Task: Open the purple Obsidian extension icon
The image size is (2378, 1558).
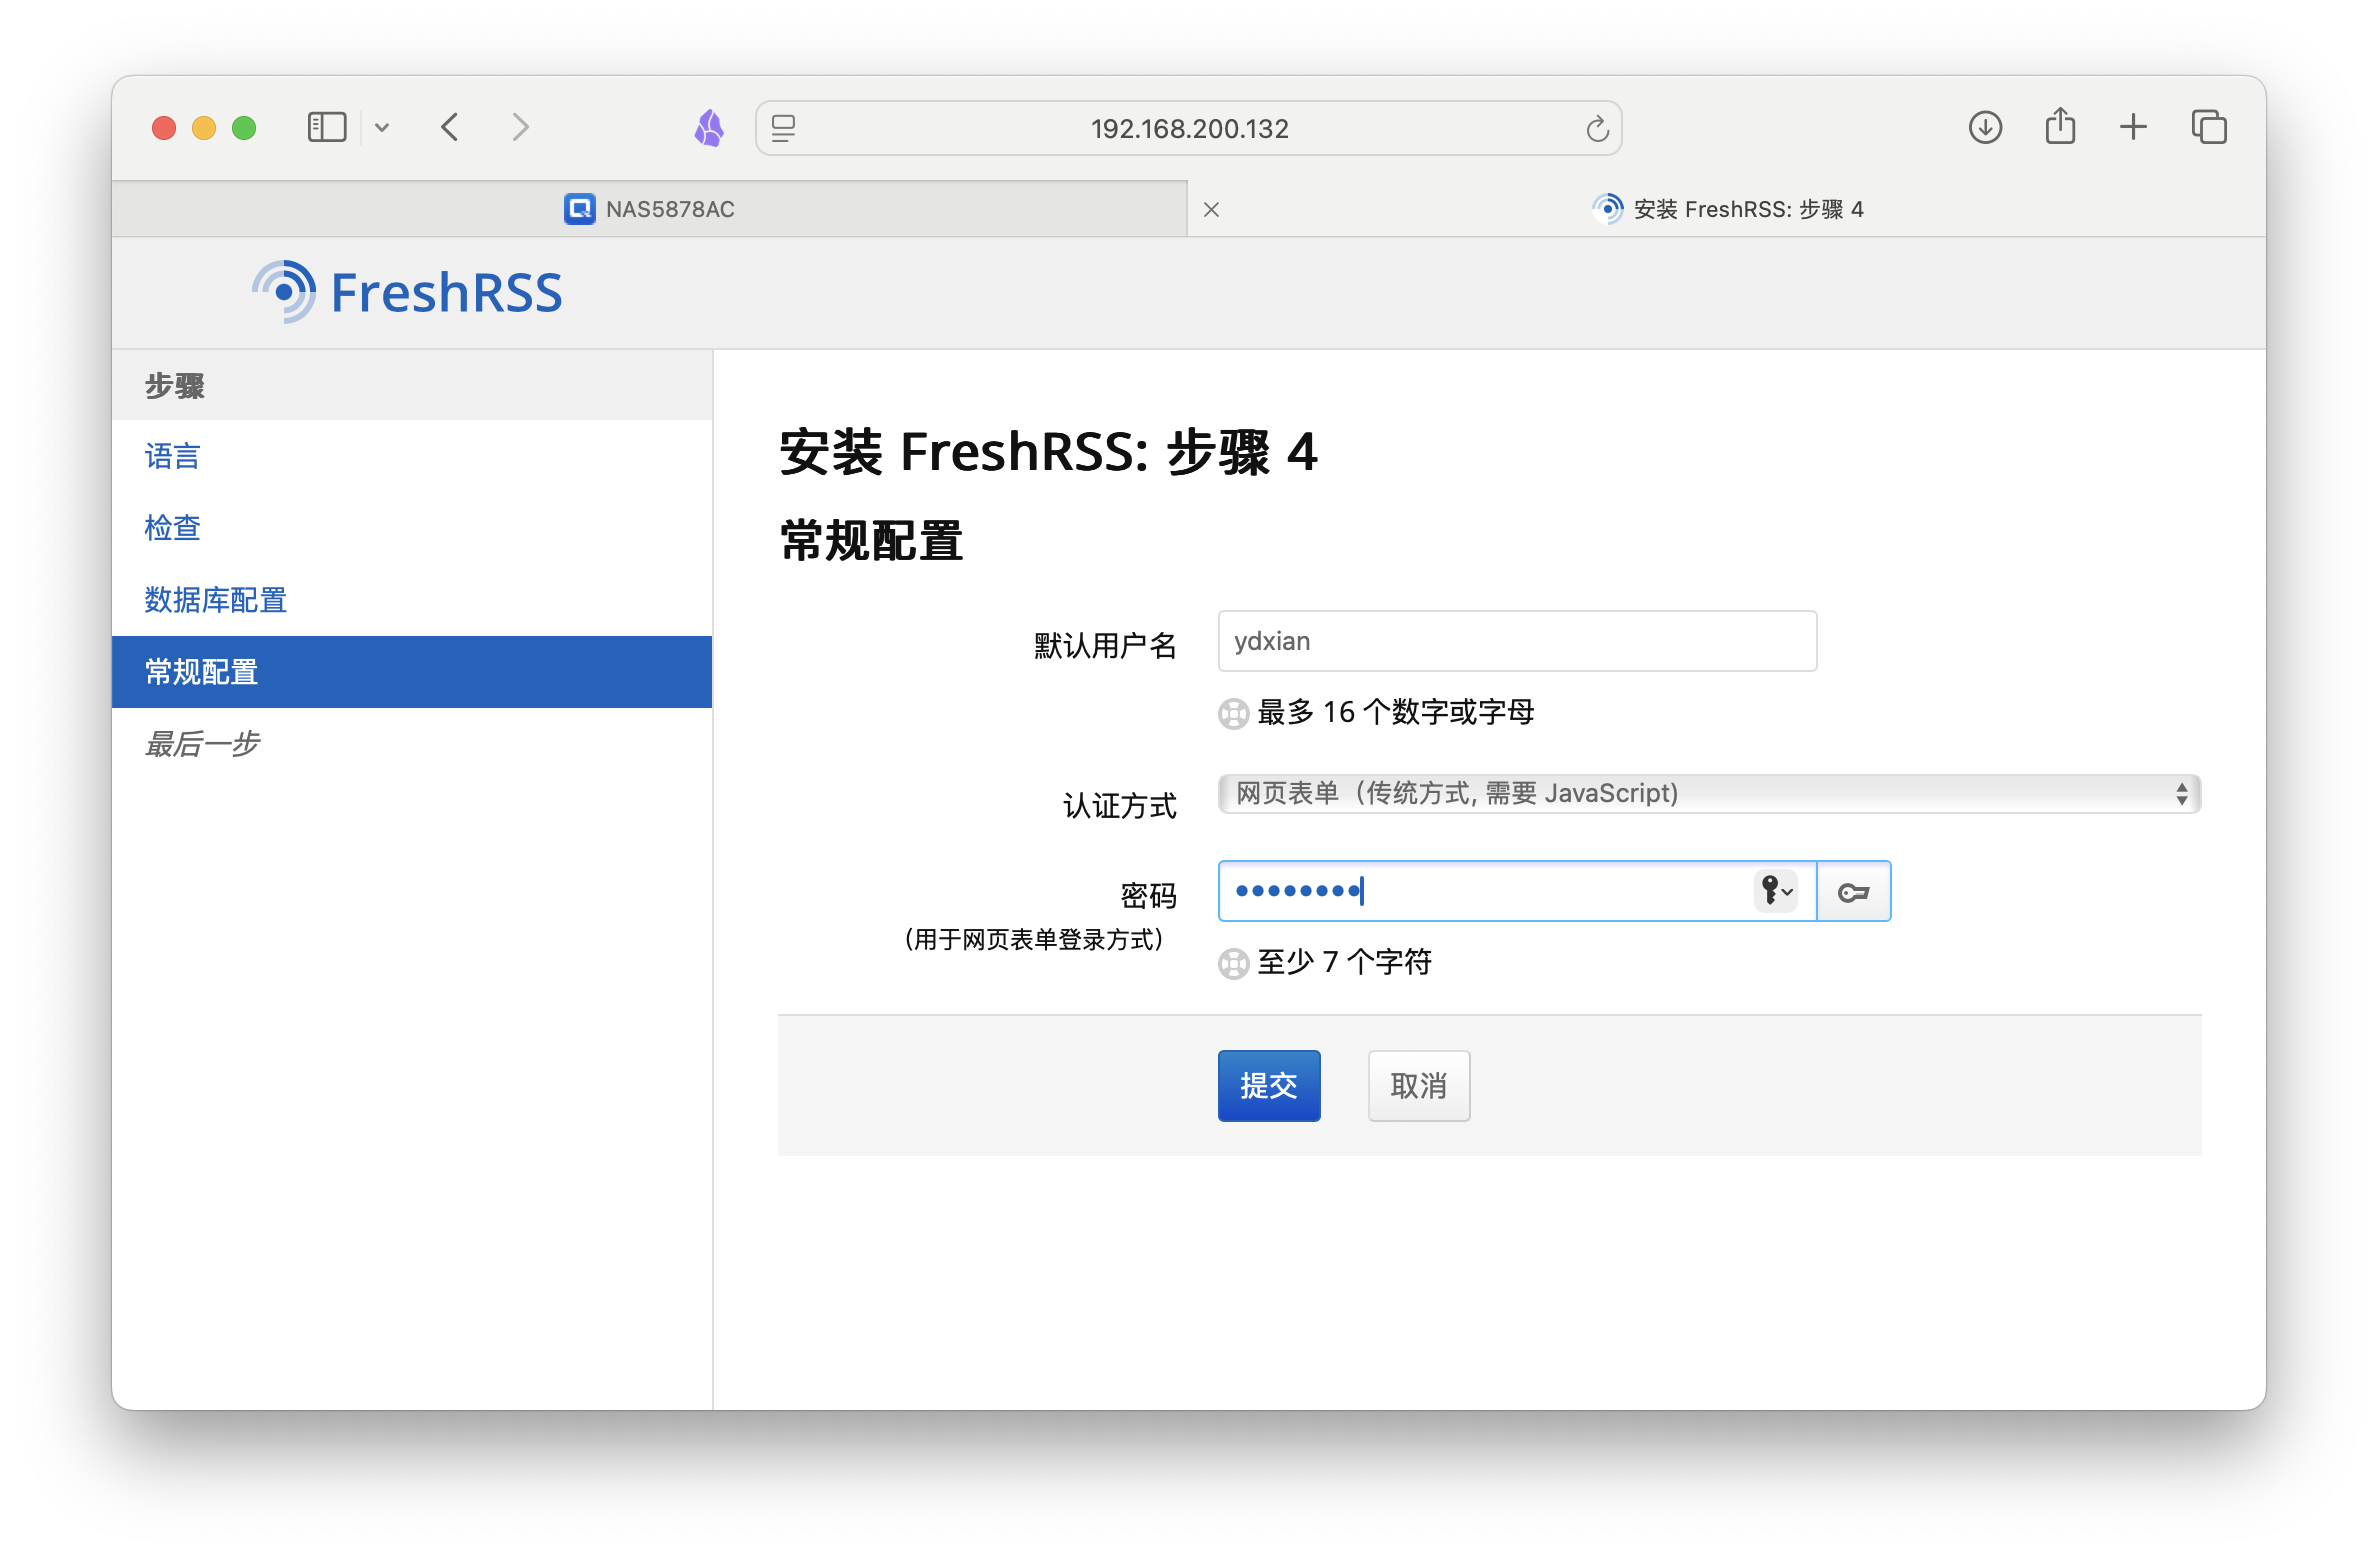Action: (709, 128)
